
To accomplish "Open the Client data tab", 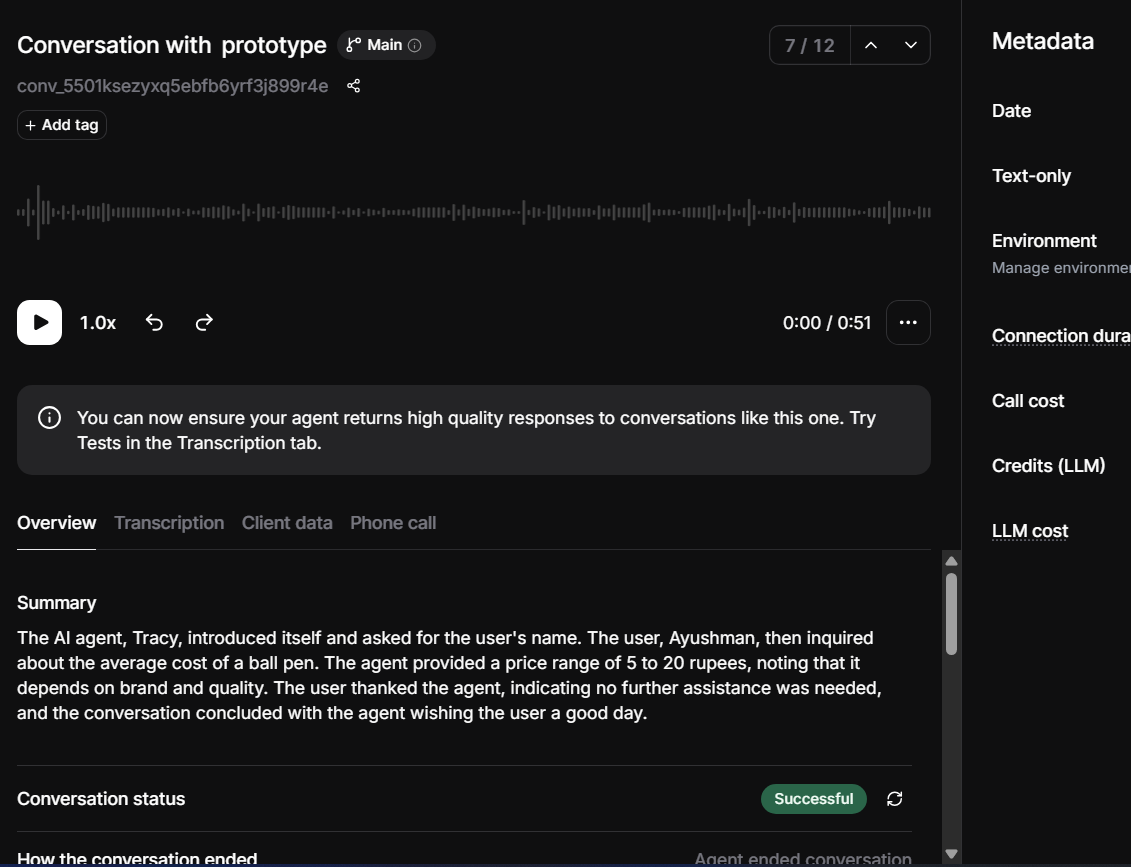I will (x=287, y=523).
